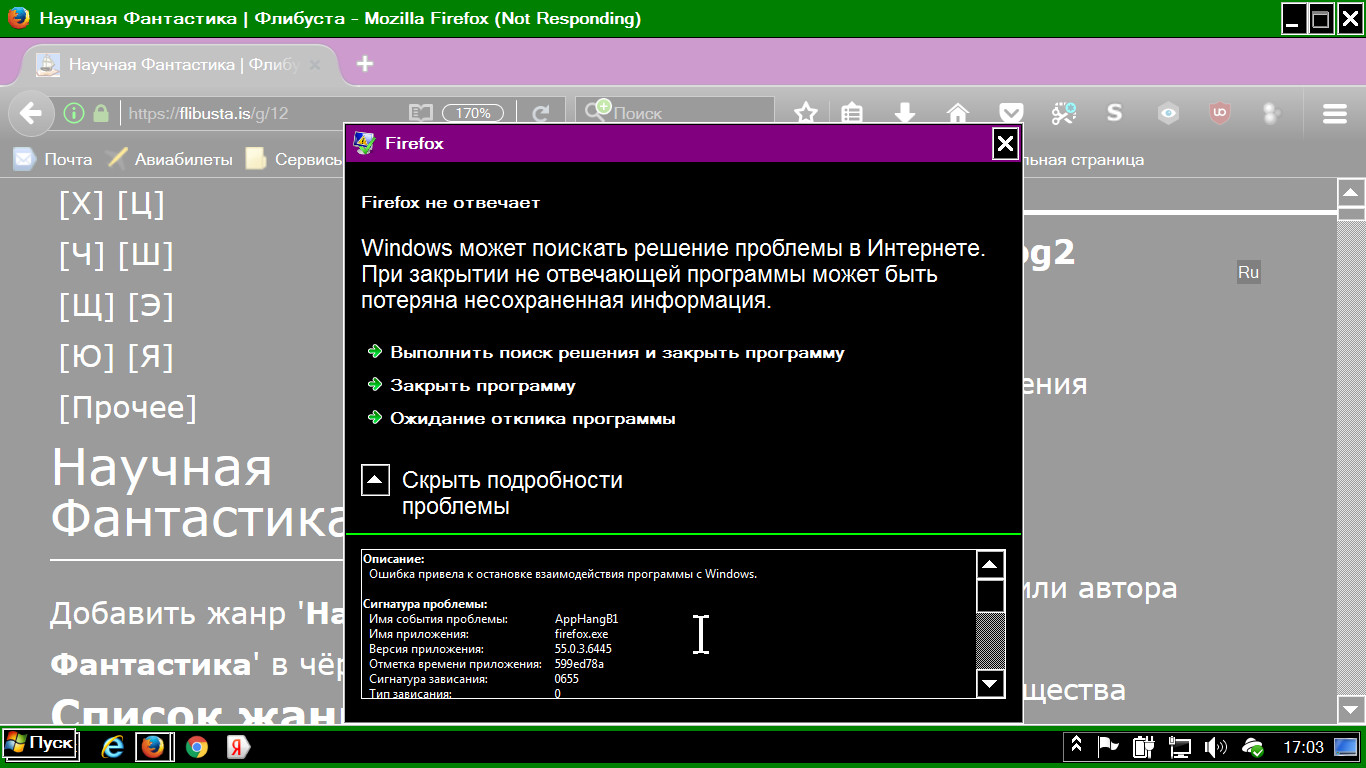Click timestamp value 599ed78a
This screenshot has width=1366, height=768.
[x=579, y=664]
